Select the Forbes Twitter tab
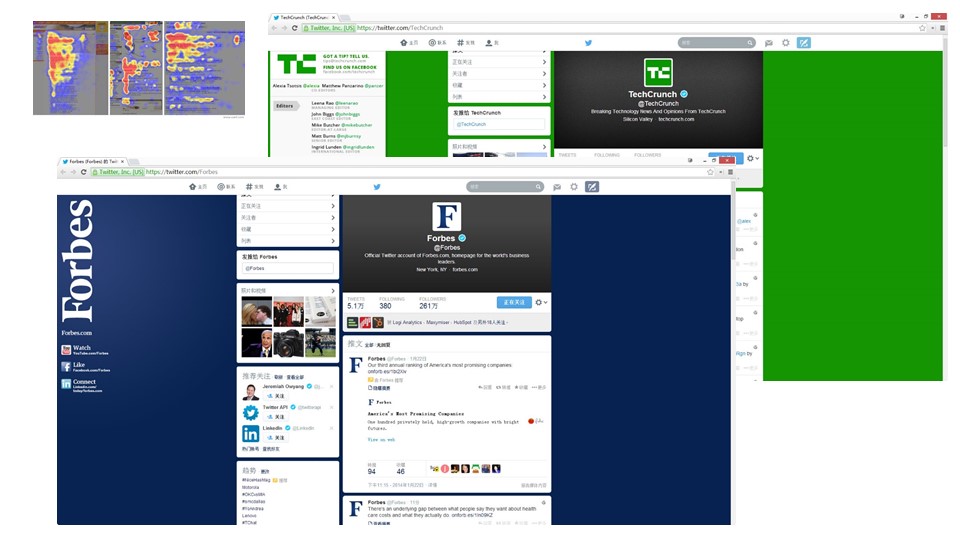This screenshot has width=960, height=540. coord(93,162)
